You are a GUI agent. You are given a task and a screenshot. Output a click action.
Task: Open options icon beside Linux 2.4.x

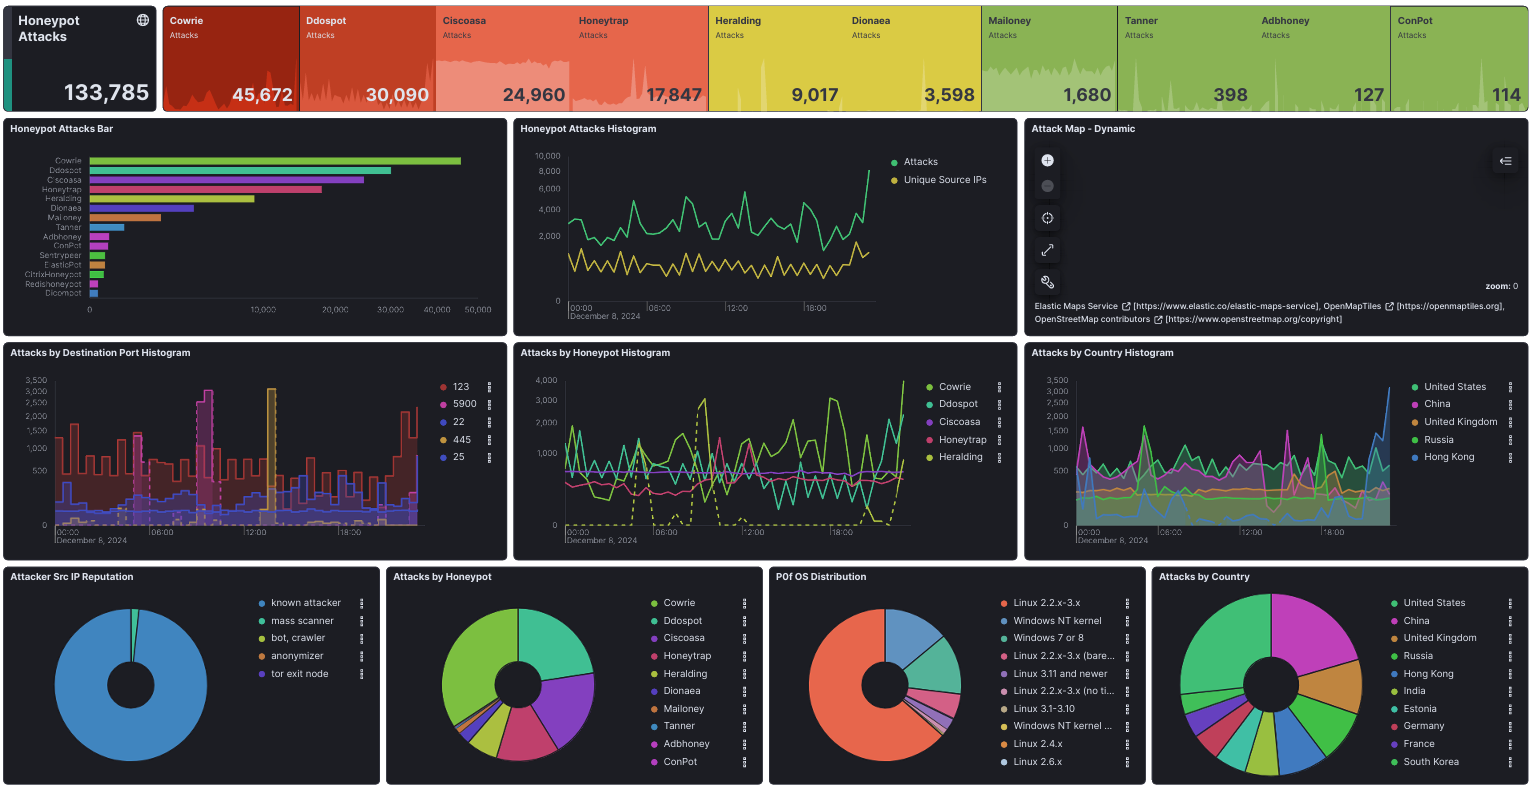[1127, 744]
